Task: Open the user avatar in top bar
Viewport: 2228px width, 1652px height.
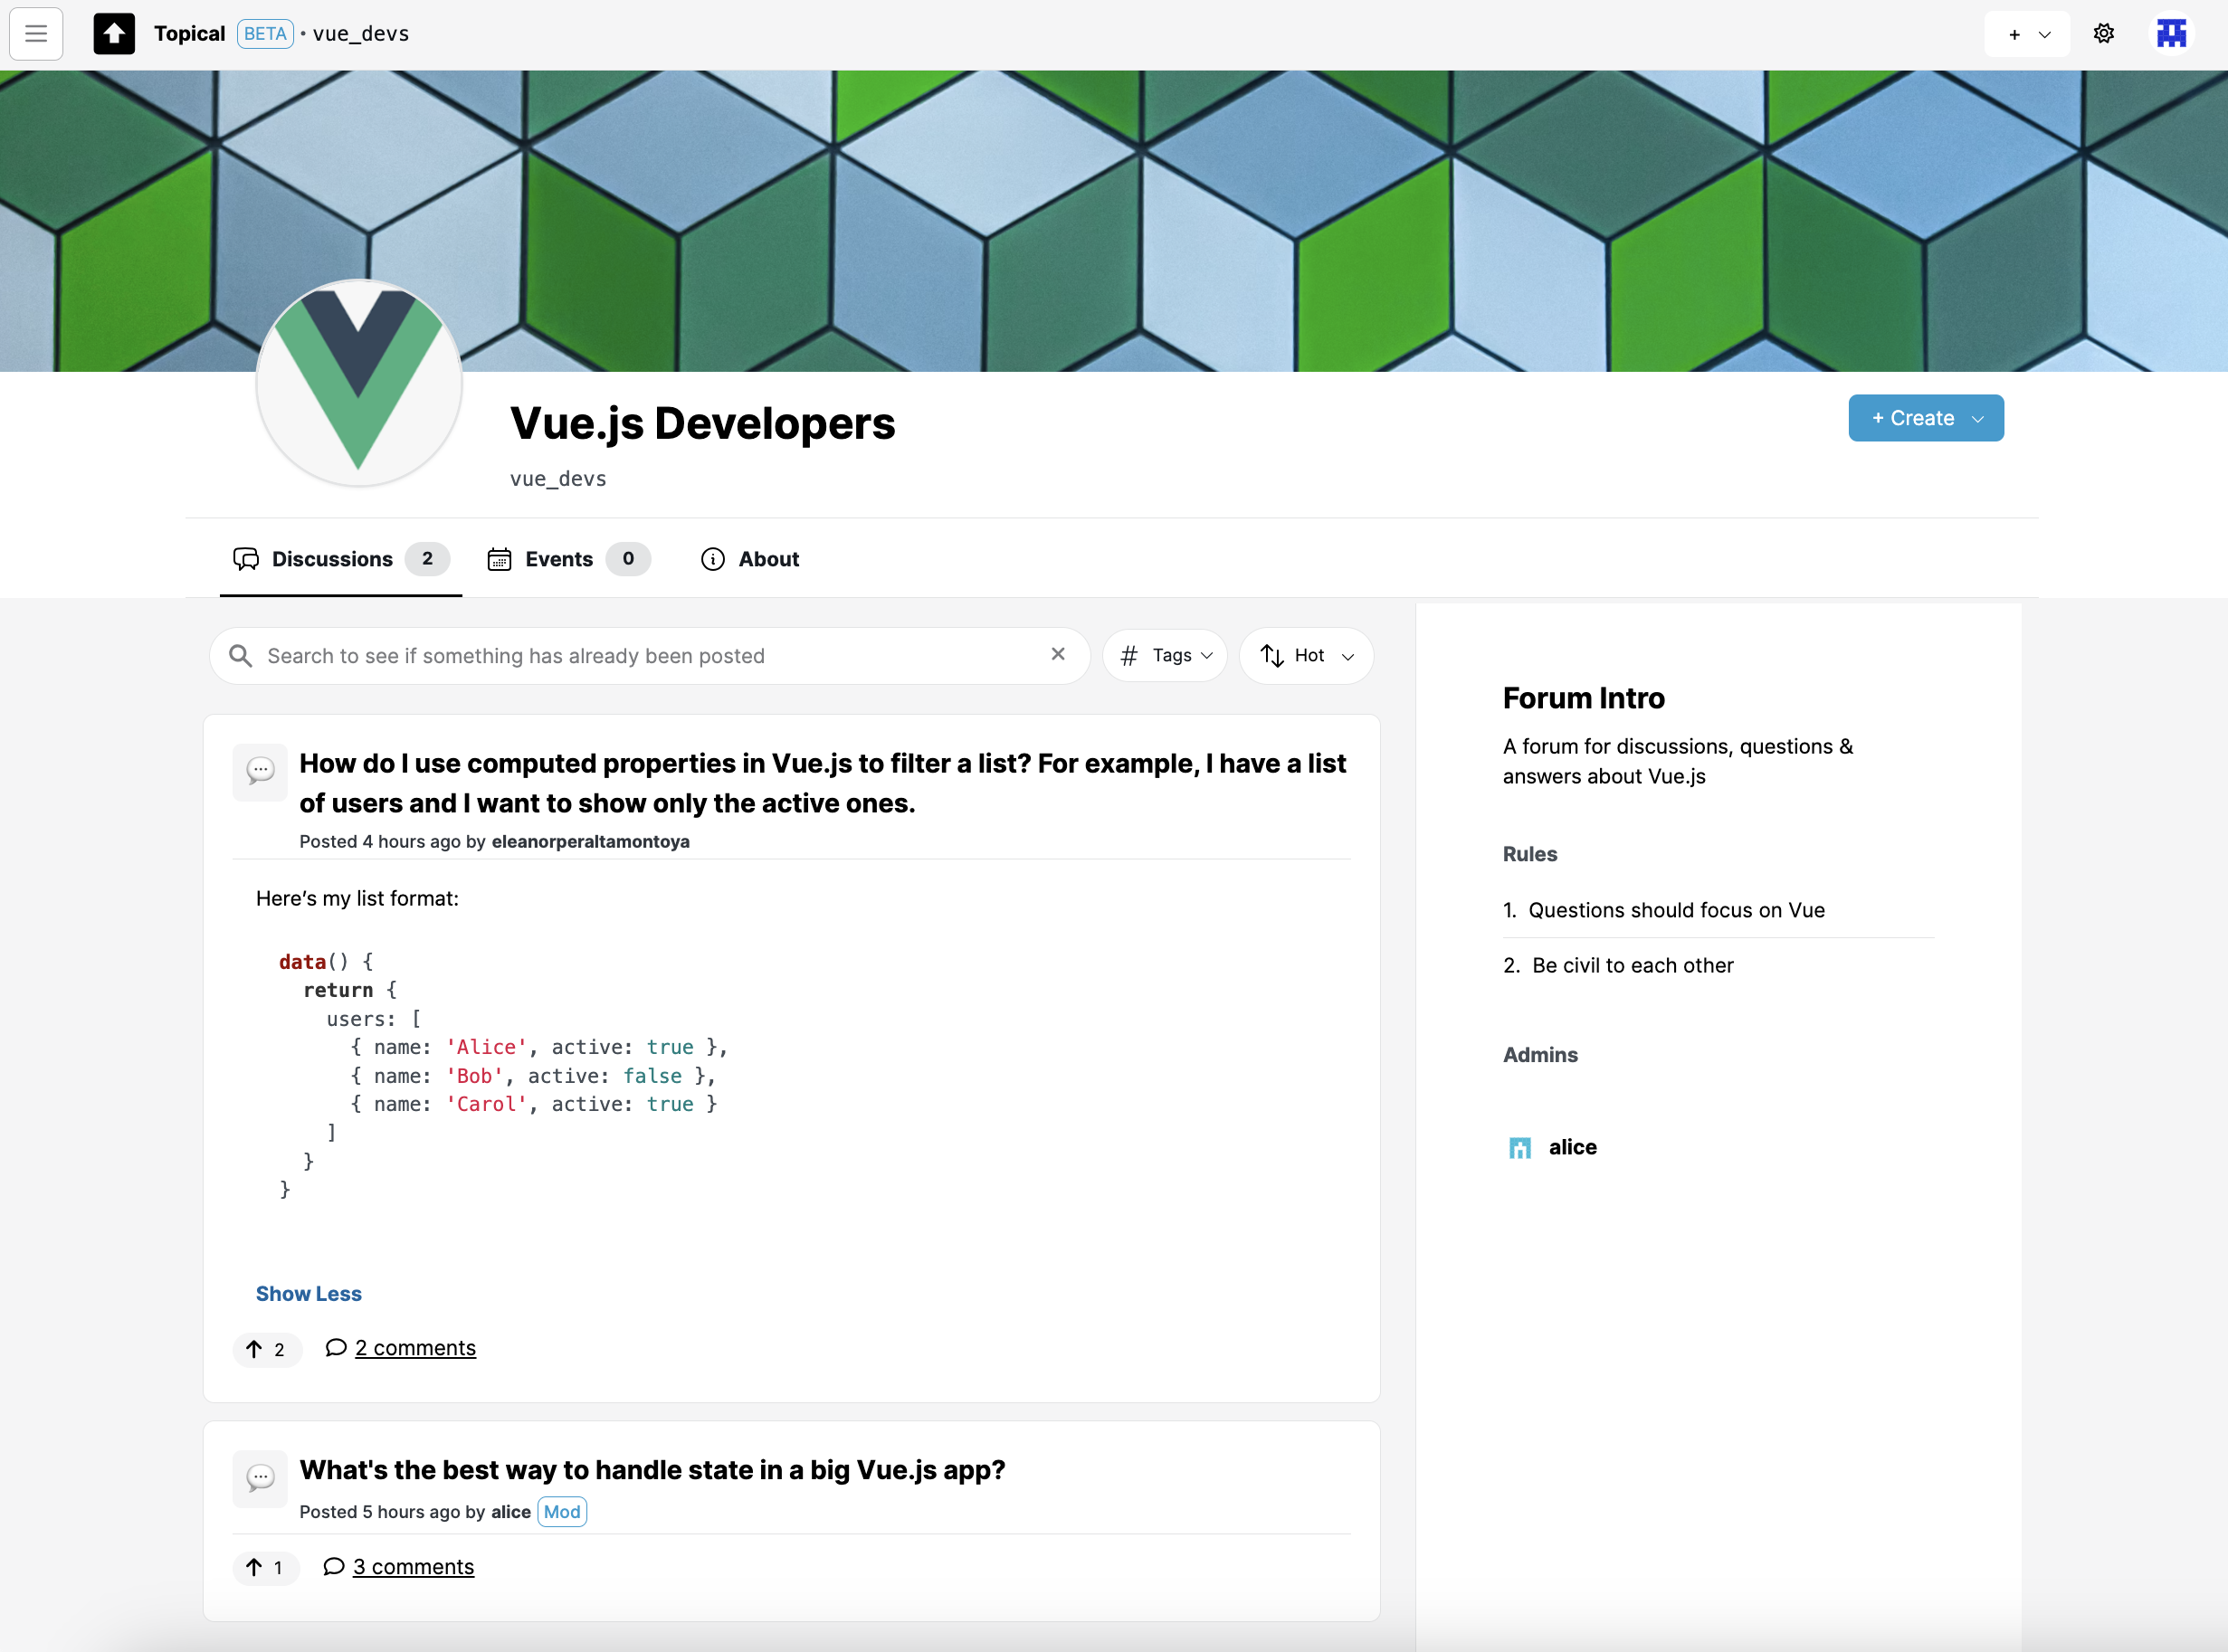Action: 2171,34
